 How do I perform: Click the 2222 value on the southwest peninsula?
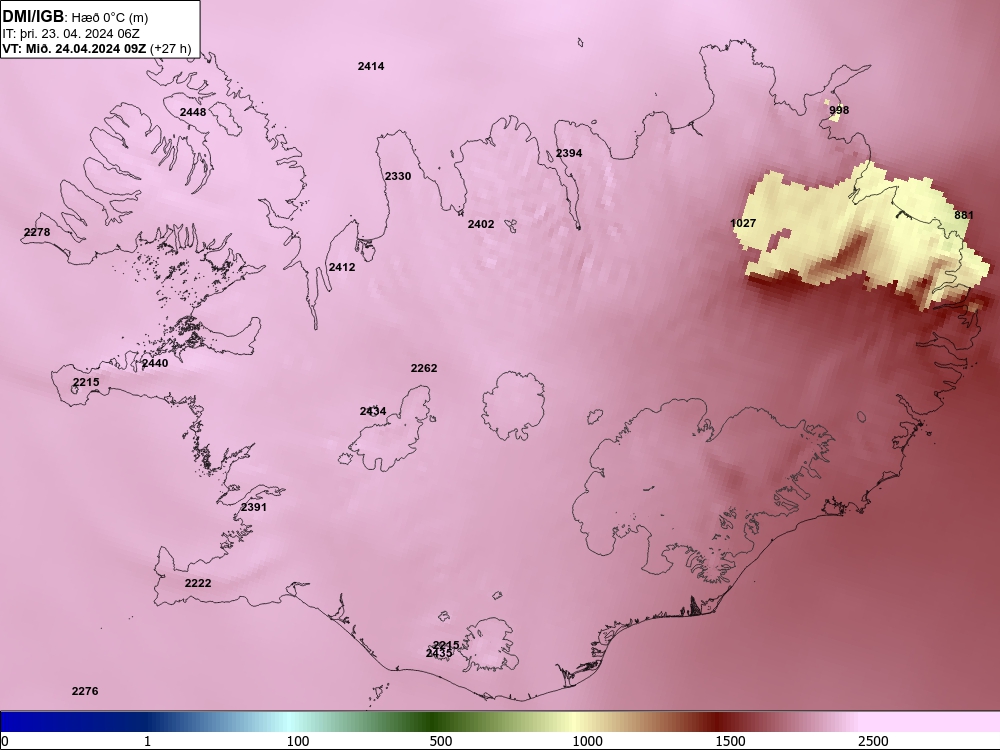coord(198,583)
